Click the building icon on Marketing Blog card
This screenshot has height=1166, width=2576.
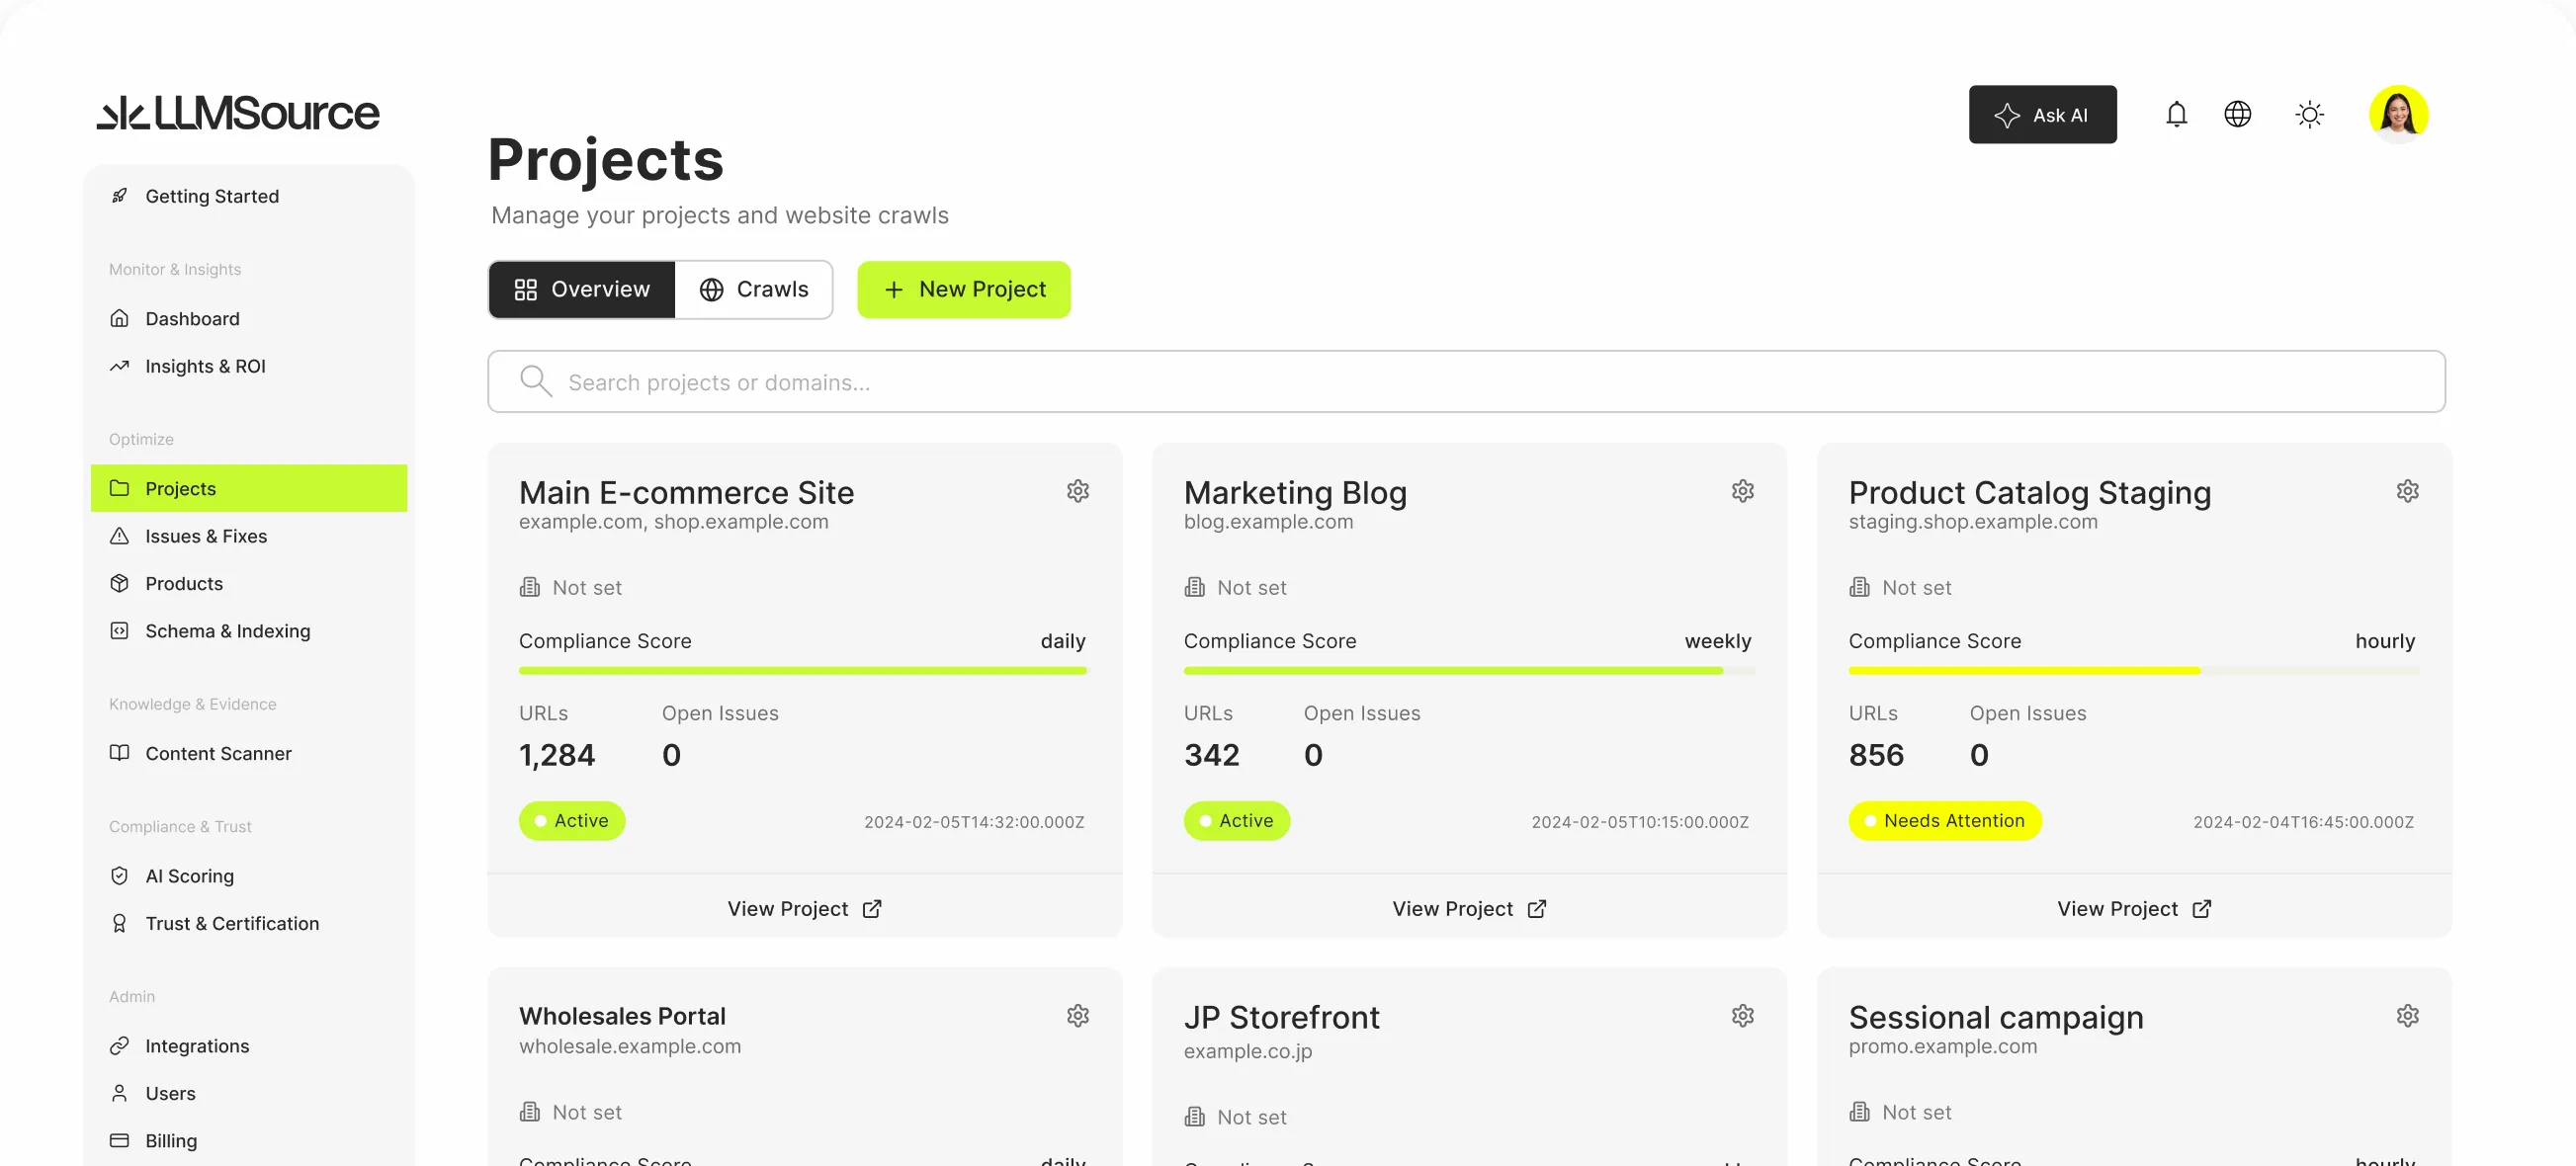pos(1194,587)
